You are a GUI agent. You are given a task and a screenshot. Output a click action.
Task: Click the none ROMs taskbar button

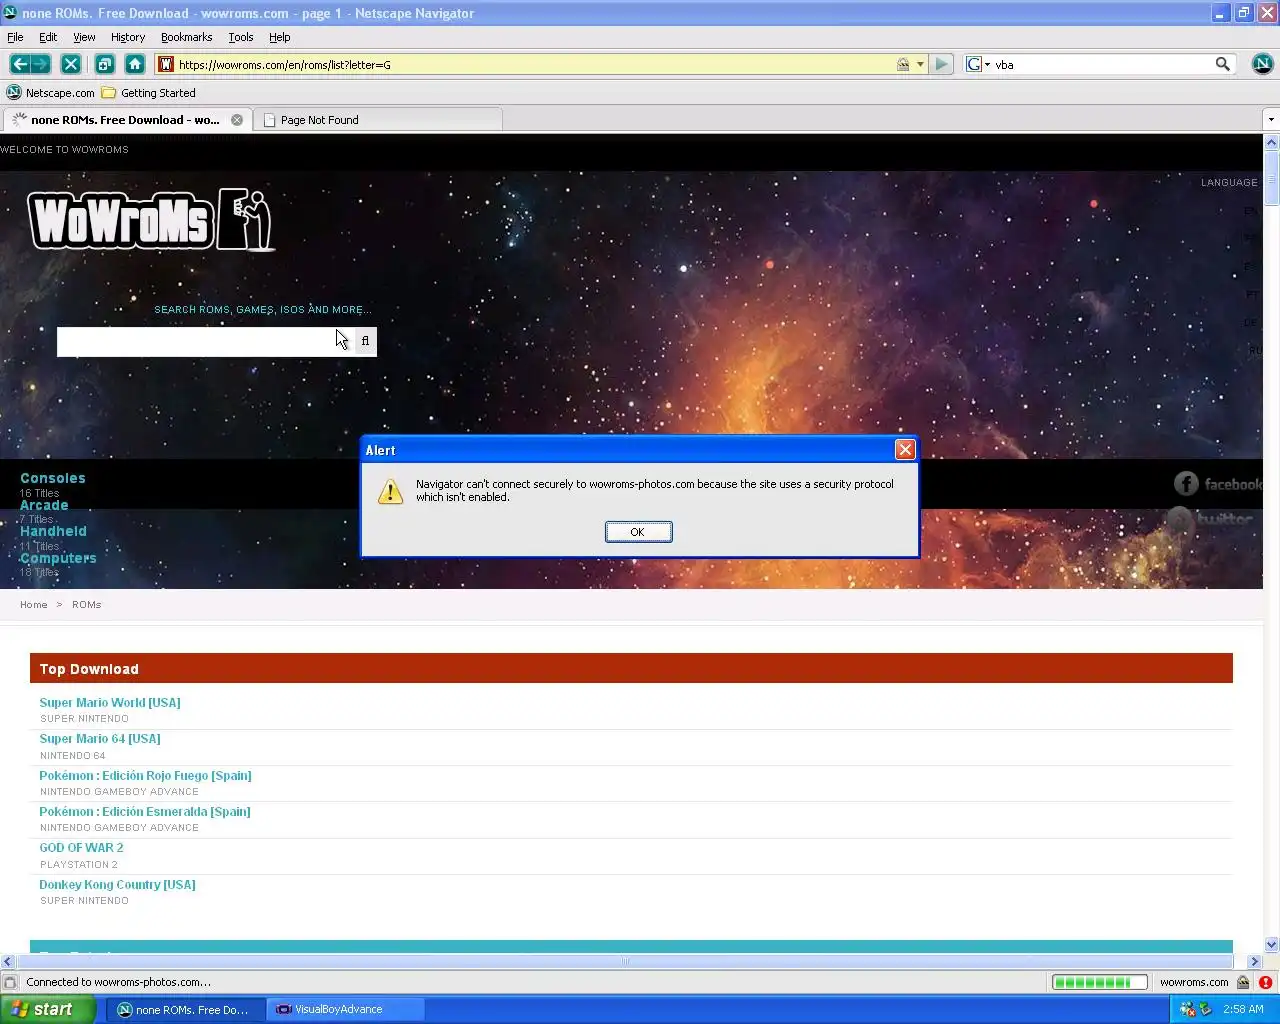coord(186,1009)
